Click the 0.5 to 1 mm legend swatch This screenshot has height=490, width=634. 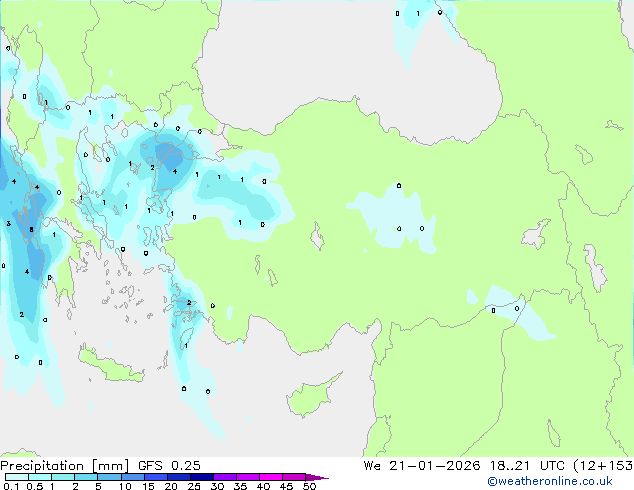pos(40,477)
